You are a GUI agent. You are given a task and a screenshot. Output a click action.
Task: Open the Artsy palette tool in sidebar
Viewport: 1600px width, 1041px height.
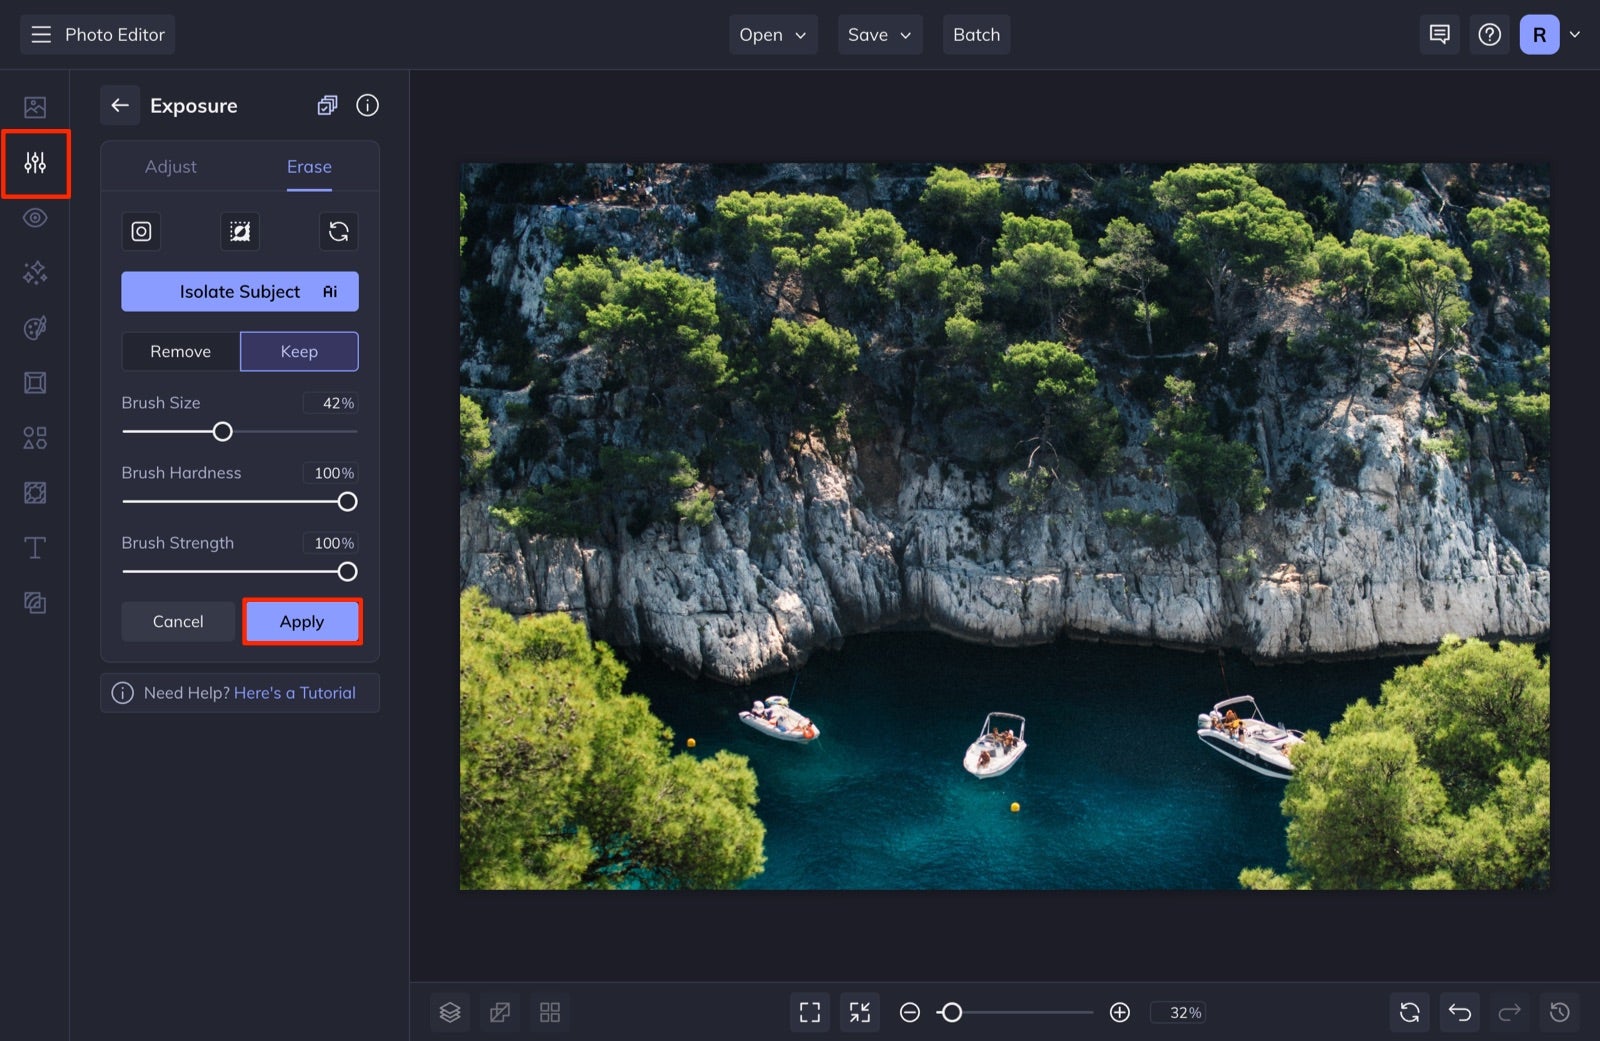coord(35,327)
